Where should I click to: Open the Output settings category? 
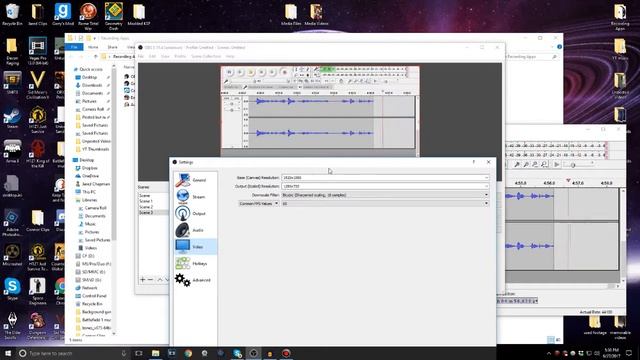click(x=196, y=213)
